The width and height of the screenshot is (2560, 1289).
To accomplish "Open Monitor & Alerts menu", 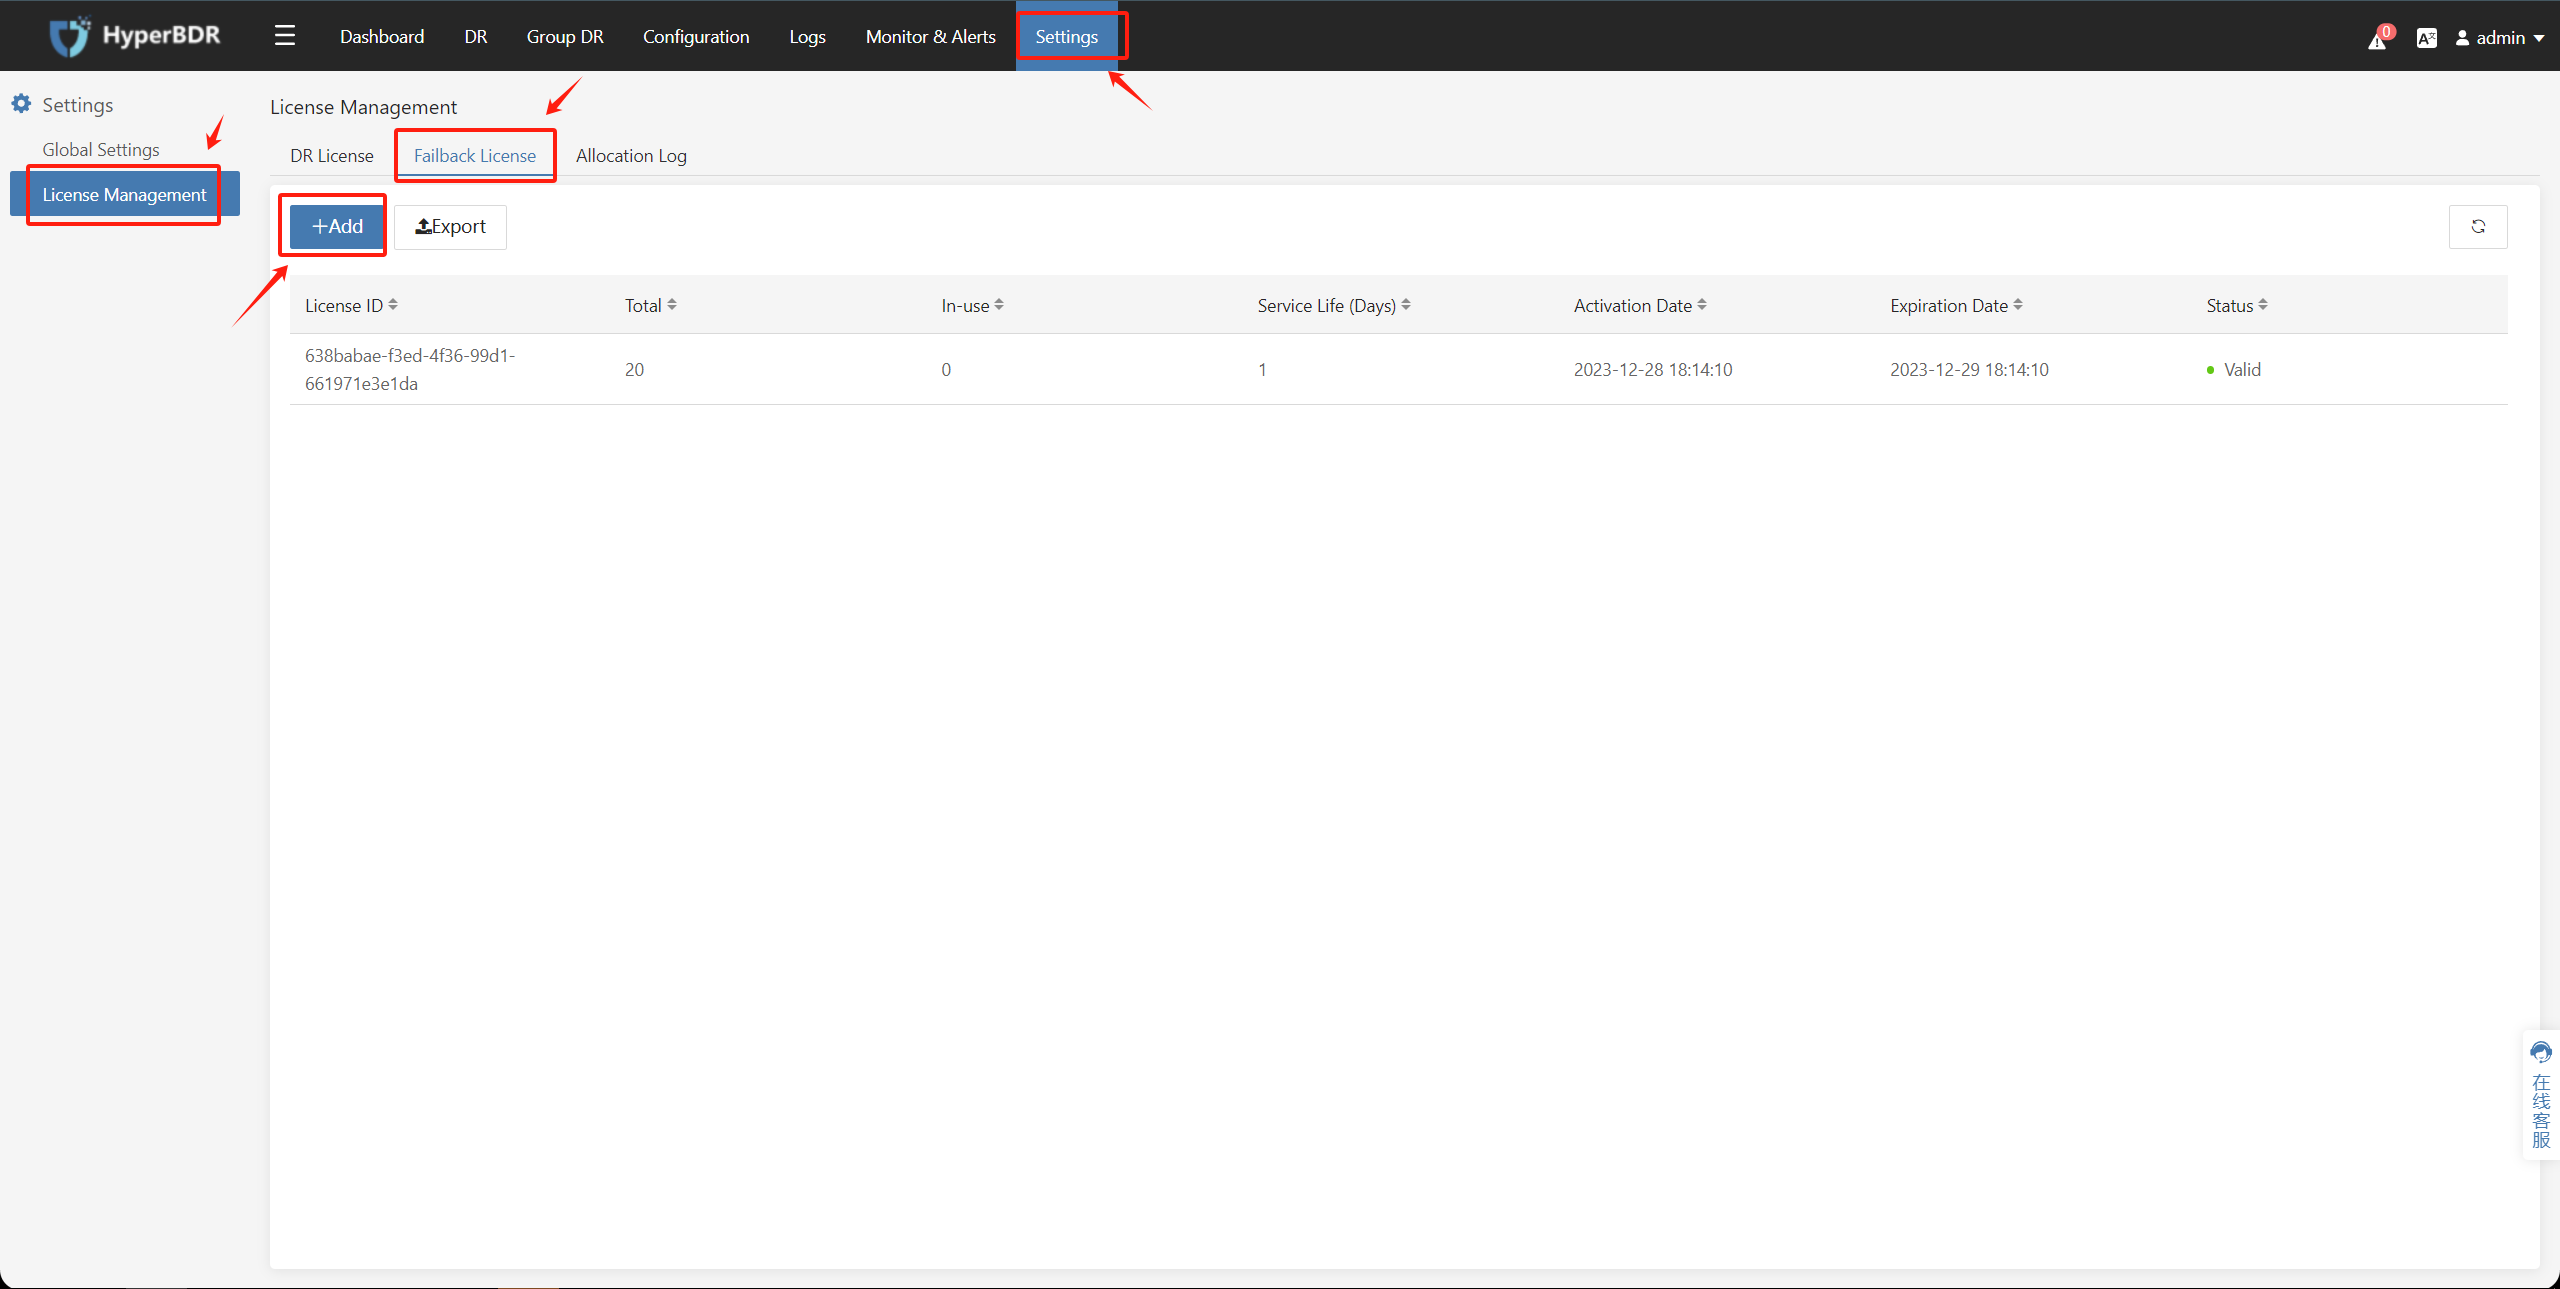I will 930,37.
